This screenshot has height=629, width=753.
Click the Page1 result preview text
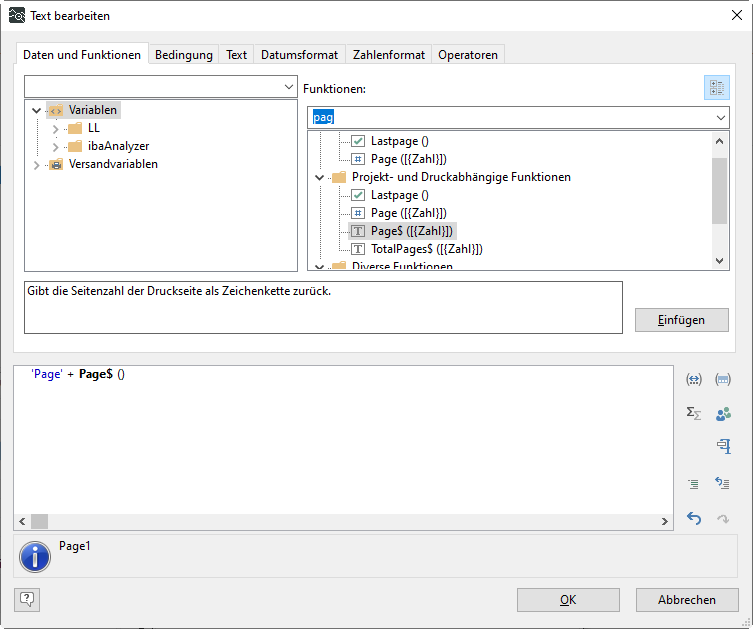pyautogui.click(x=74, y=546)
